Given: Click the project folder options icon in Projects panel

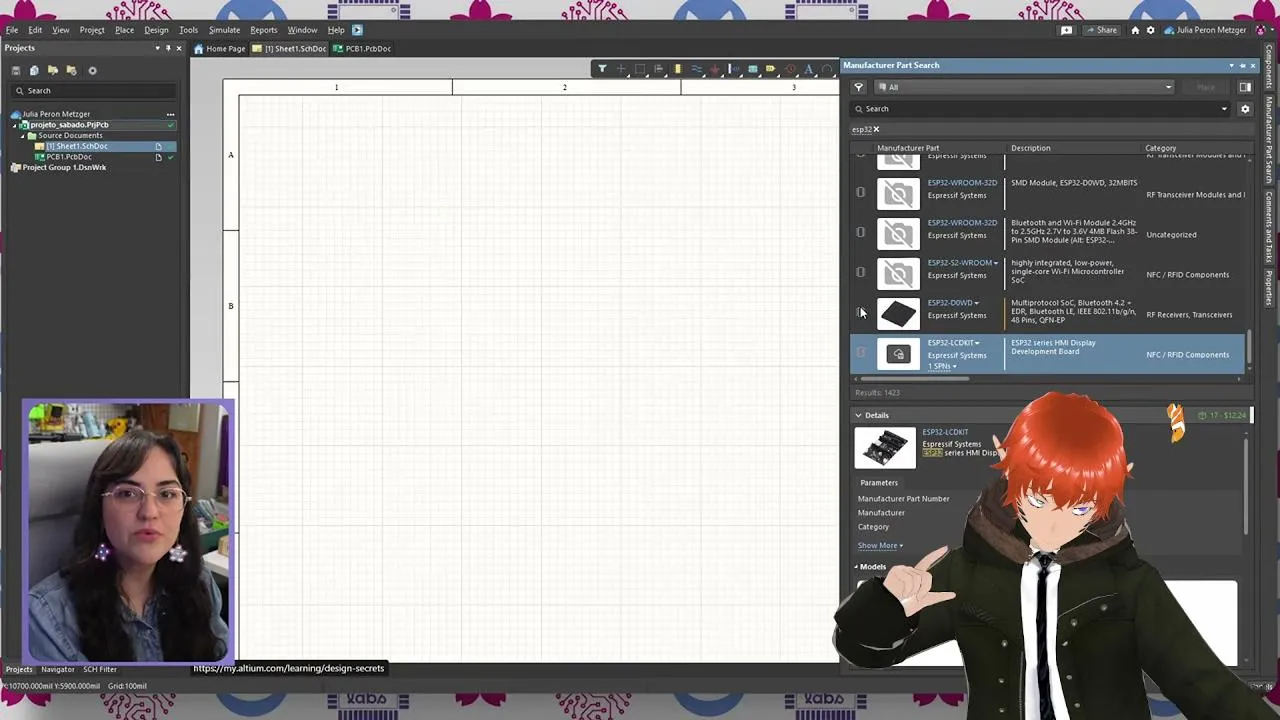Looking at the screenshot, I should pyautogui.click(x=72, y=70).
